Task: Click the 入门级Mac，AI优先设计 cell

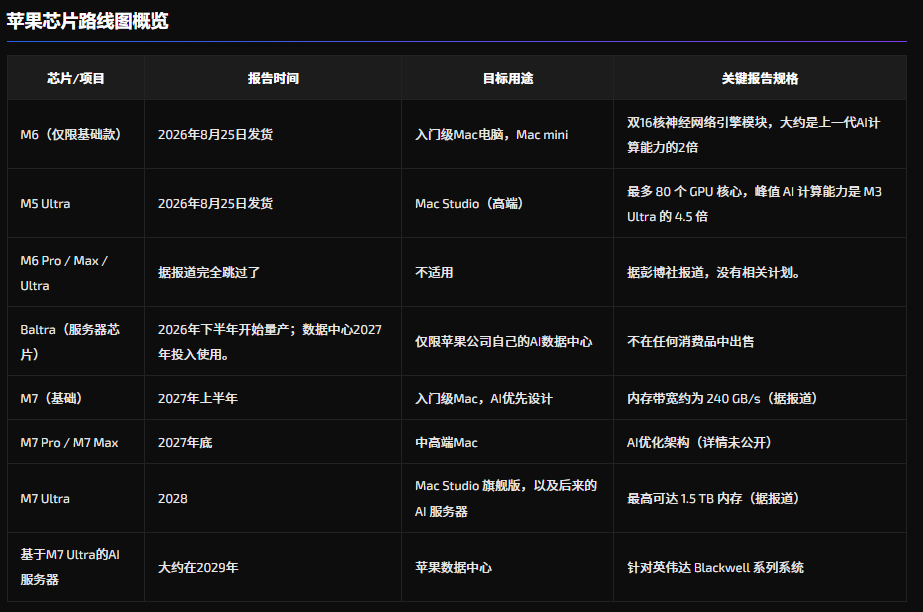Action: [x=507, y=398]
